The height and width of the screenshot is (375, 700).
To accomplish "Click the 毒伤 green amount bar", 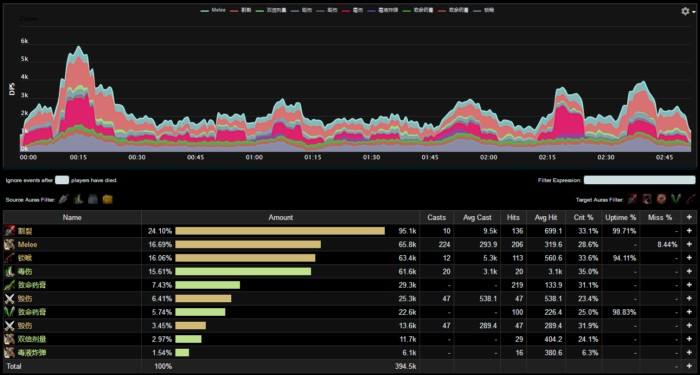I will pos(243,271).
